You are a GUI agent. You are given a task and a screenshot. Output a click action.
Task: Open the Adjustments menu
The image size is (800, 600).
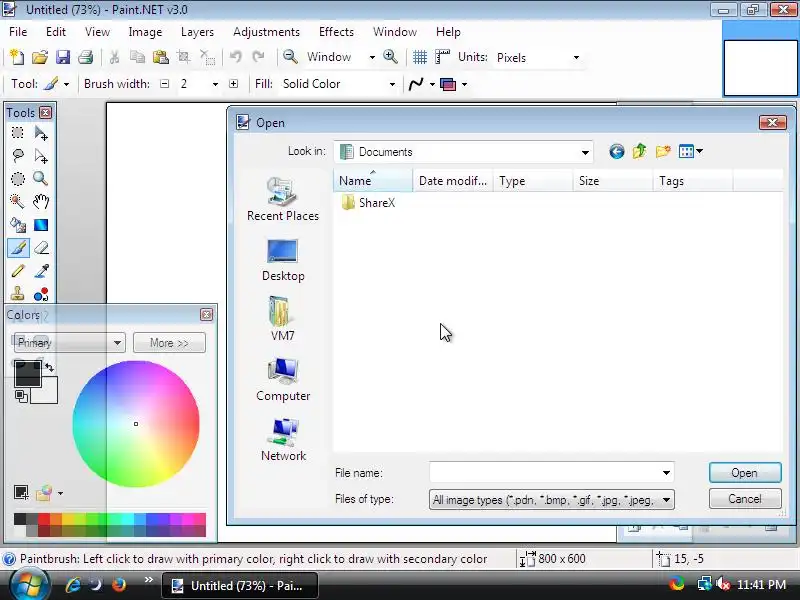point(266,32)
